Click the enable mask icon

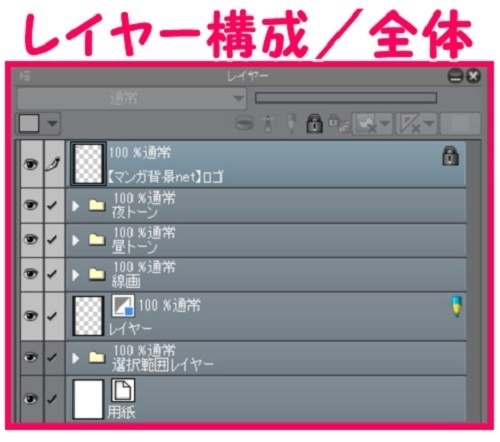[366, 124]
